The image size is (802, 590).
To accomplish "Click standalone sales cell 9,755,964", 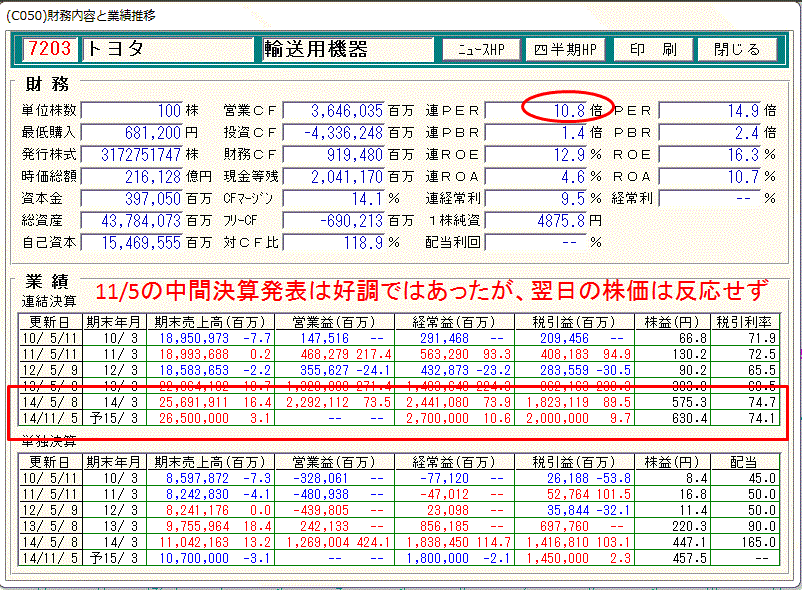I will [197, 526].
